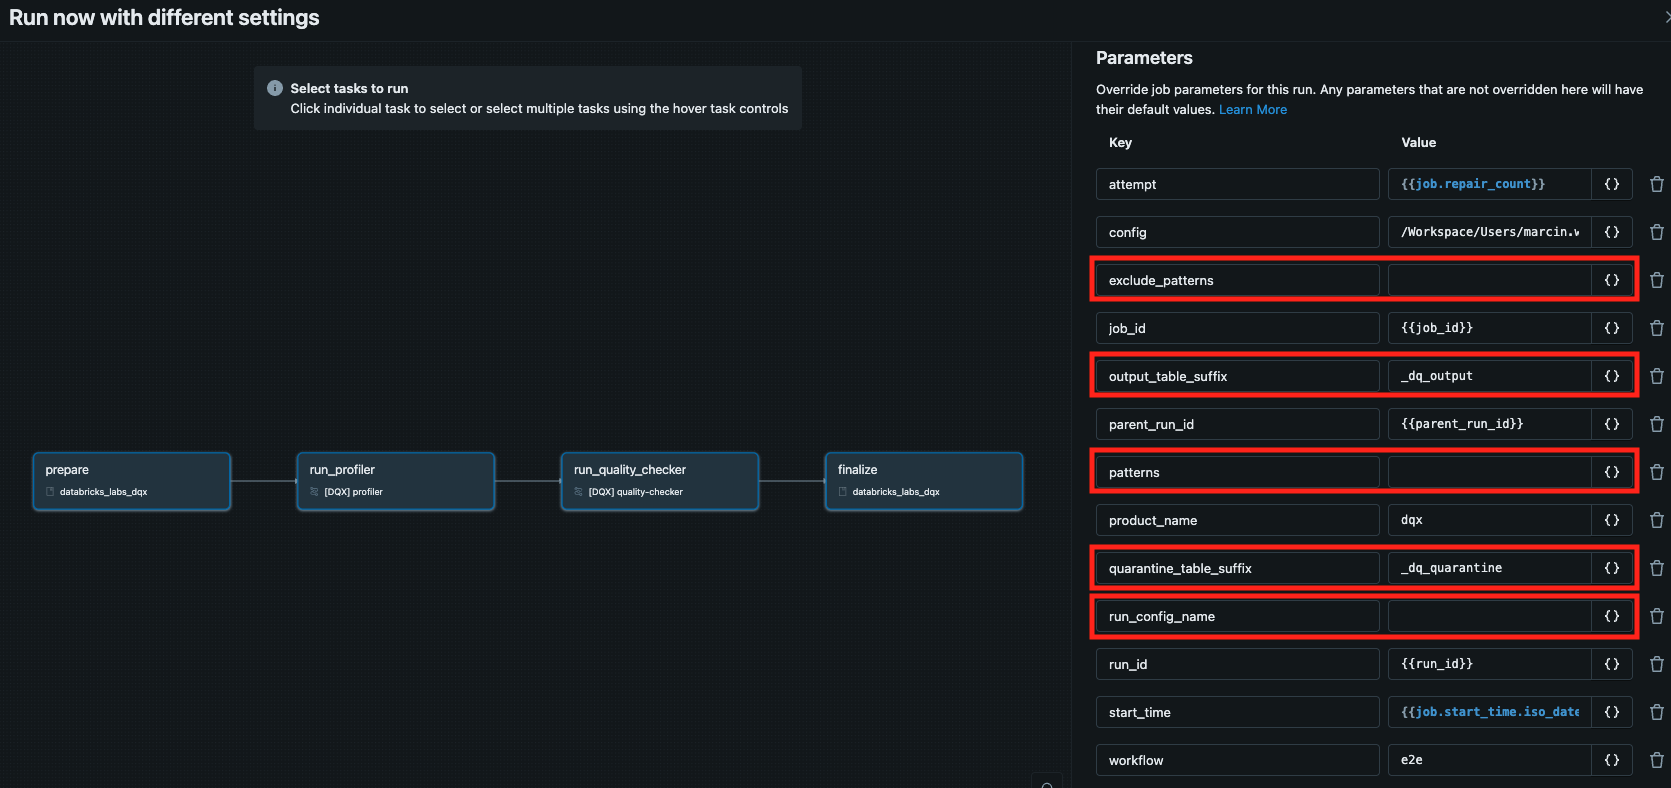
Task: Click the curly braces icon for attempt parameter
Action: click(x=1611, y=184)
